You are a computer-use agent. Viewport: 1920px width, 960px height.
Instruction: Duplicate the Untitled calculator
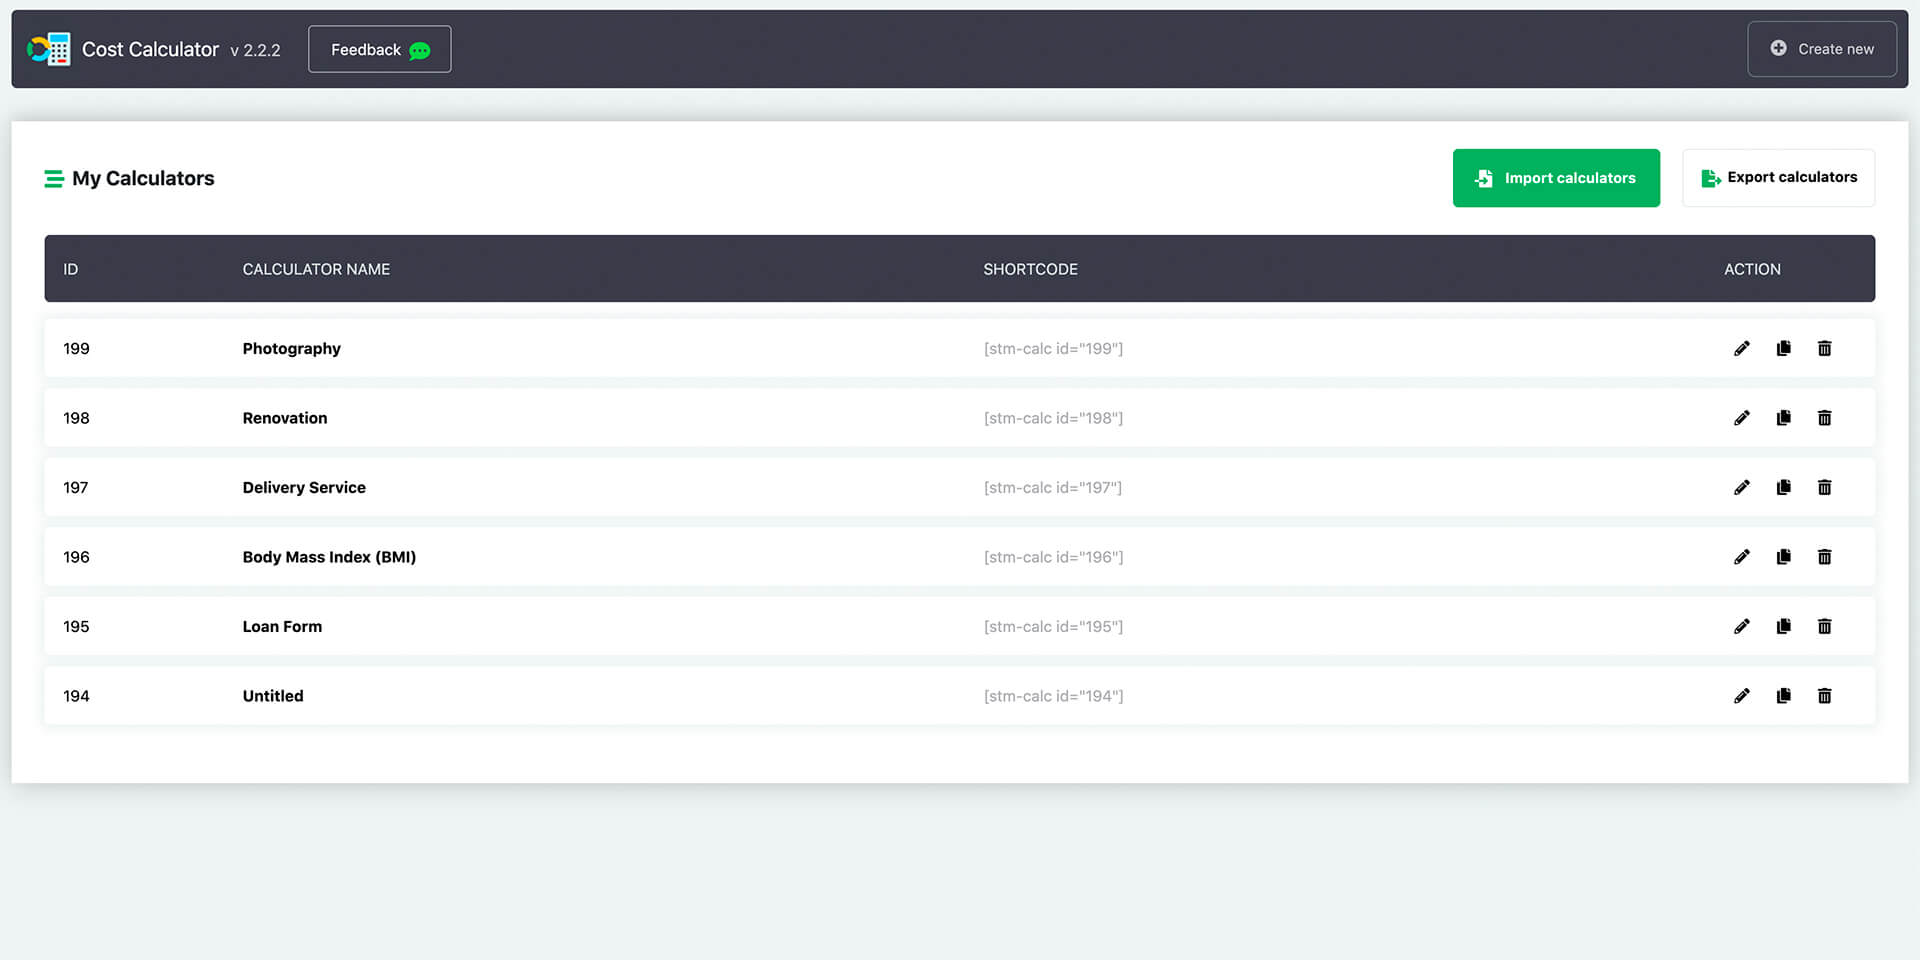coord(1783,696)
